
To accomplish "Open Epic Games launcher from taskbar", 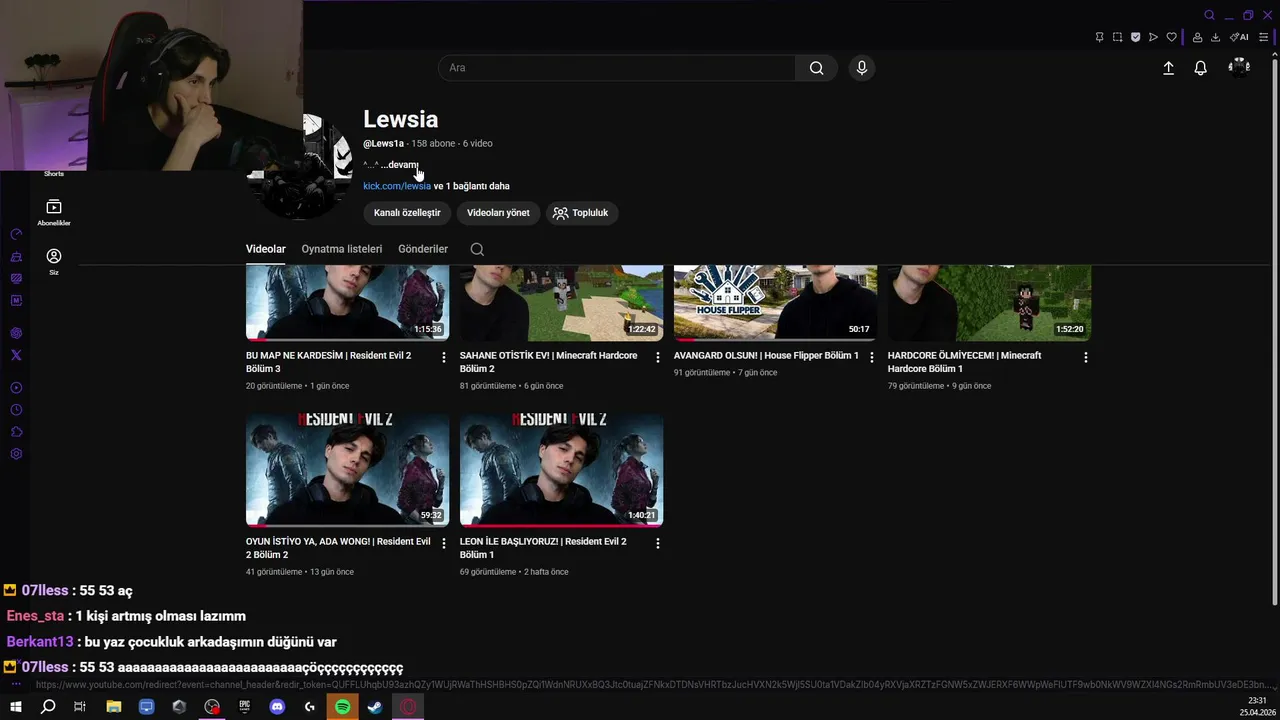I will (244, 707).
